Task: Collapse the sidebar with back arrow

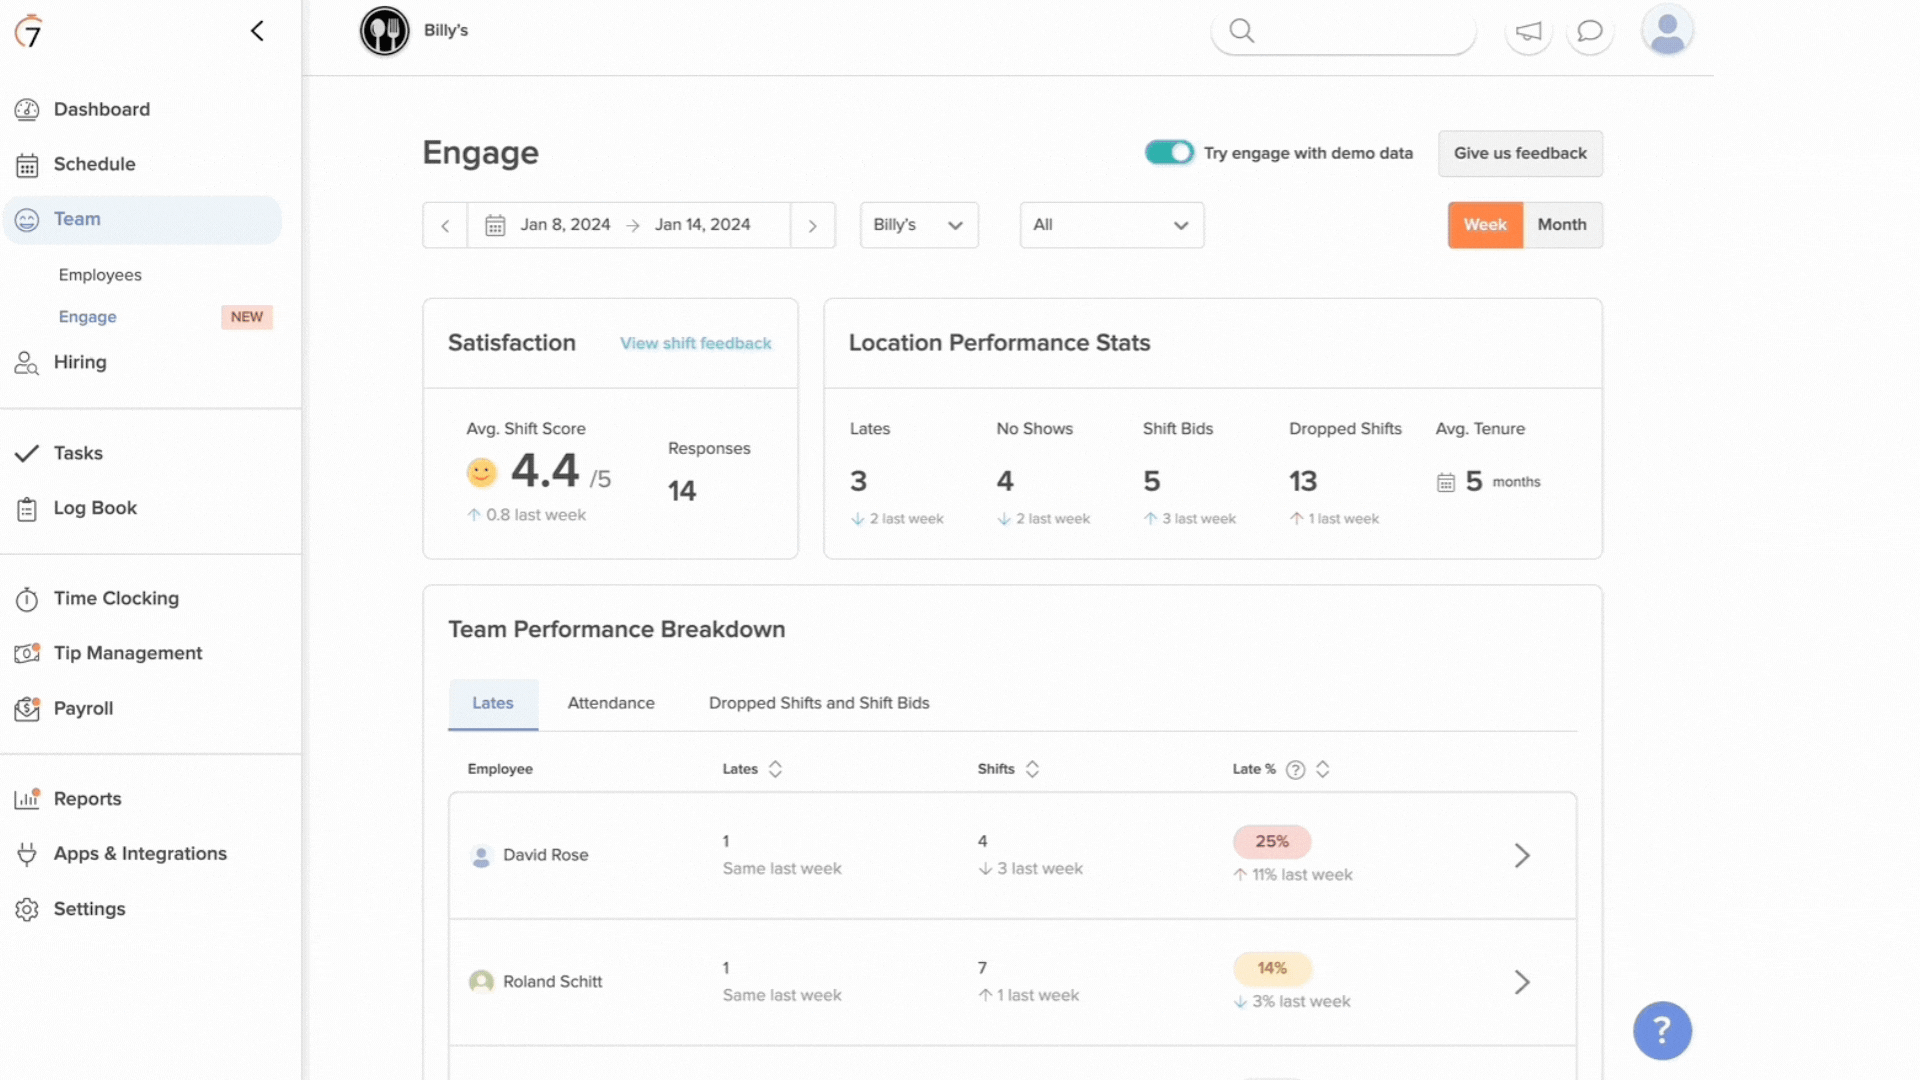Action: coord(257,31)
